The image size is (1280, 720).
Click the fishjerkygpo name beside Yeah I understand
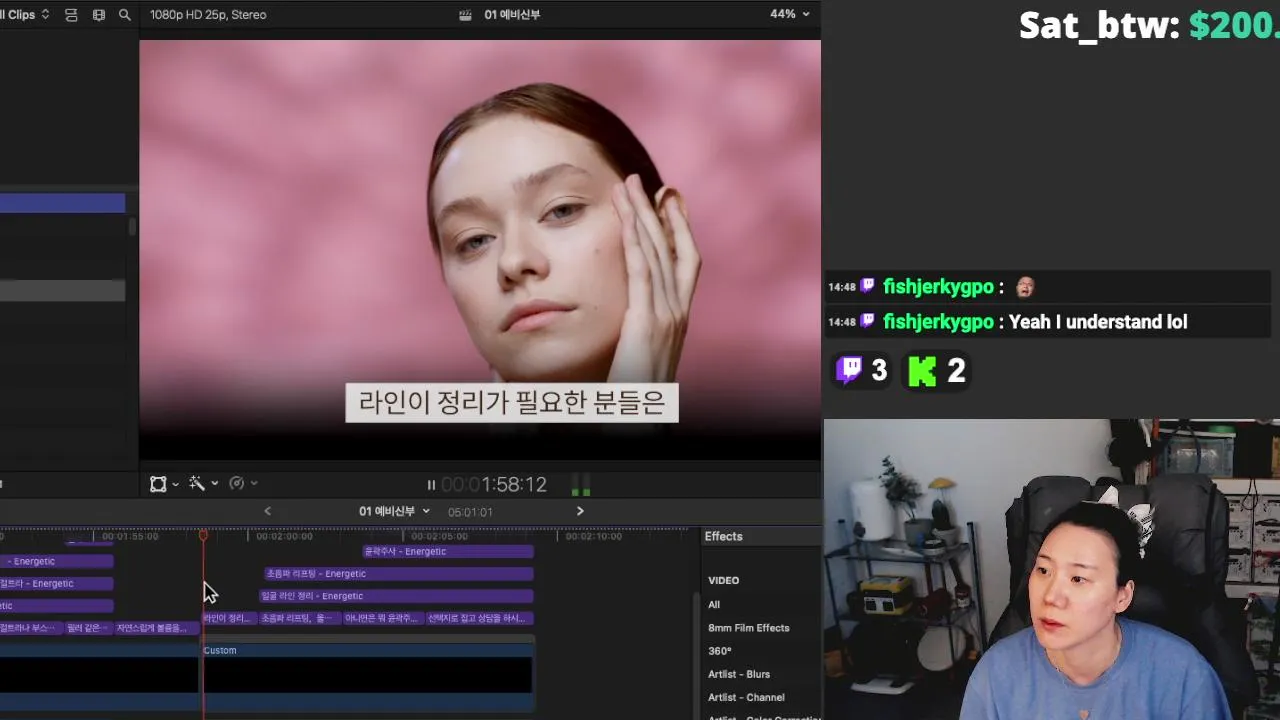click(938, 322)
